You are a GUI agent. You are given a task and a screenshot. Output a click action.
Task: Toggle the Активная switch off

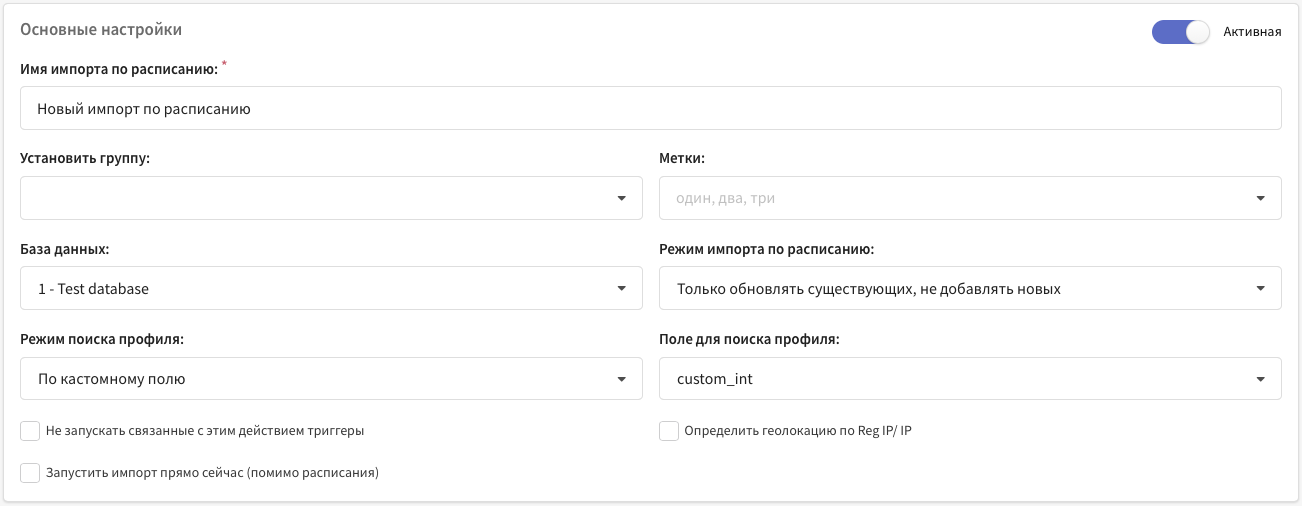[1181, 32]
